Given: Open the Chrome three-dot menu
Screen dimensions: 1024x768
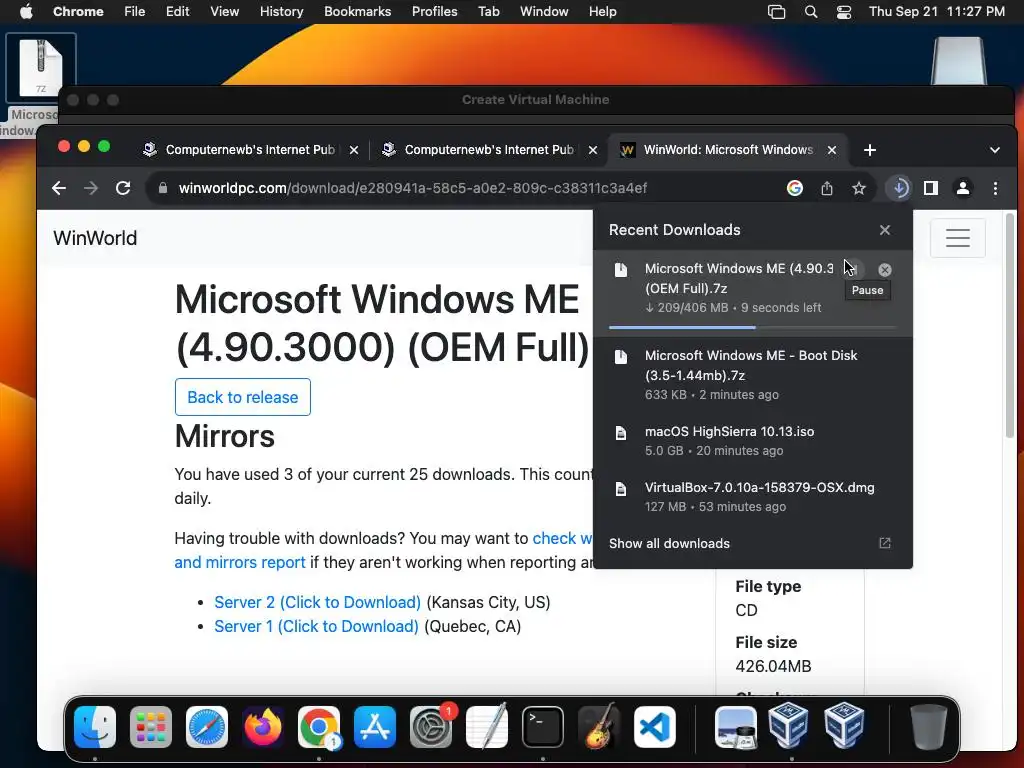Looking at the screenshot, I should (x=995, y=188).
